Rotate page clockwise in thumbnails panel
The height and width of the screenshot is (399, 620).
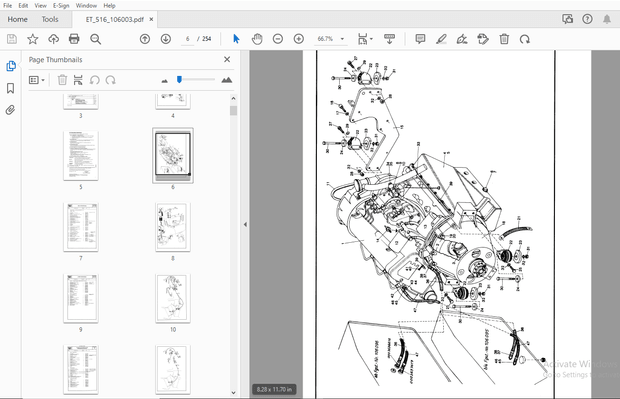pyautogui.click(x=110, y=80)
